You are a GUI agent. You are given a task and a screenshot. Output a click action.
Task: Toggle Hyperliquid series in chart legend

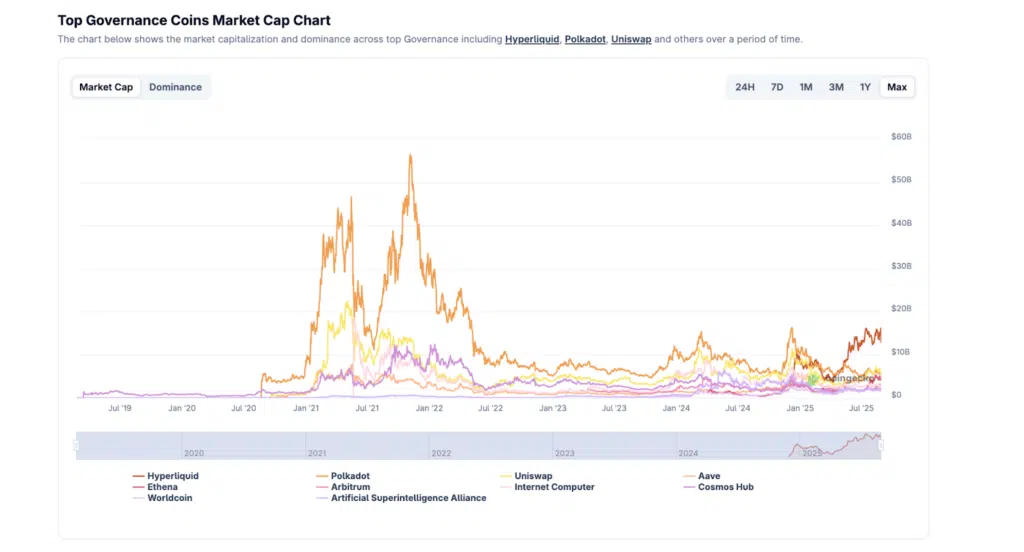[172, 476]
